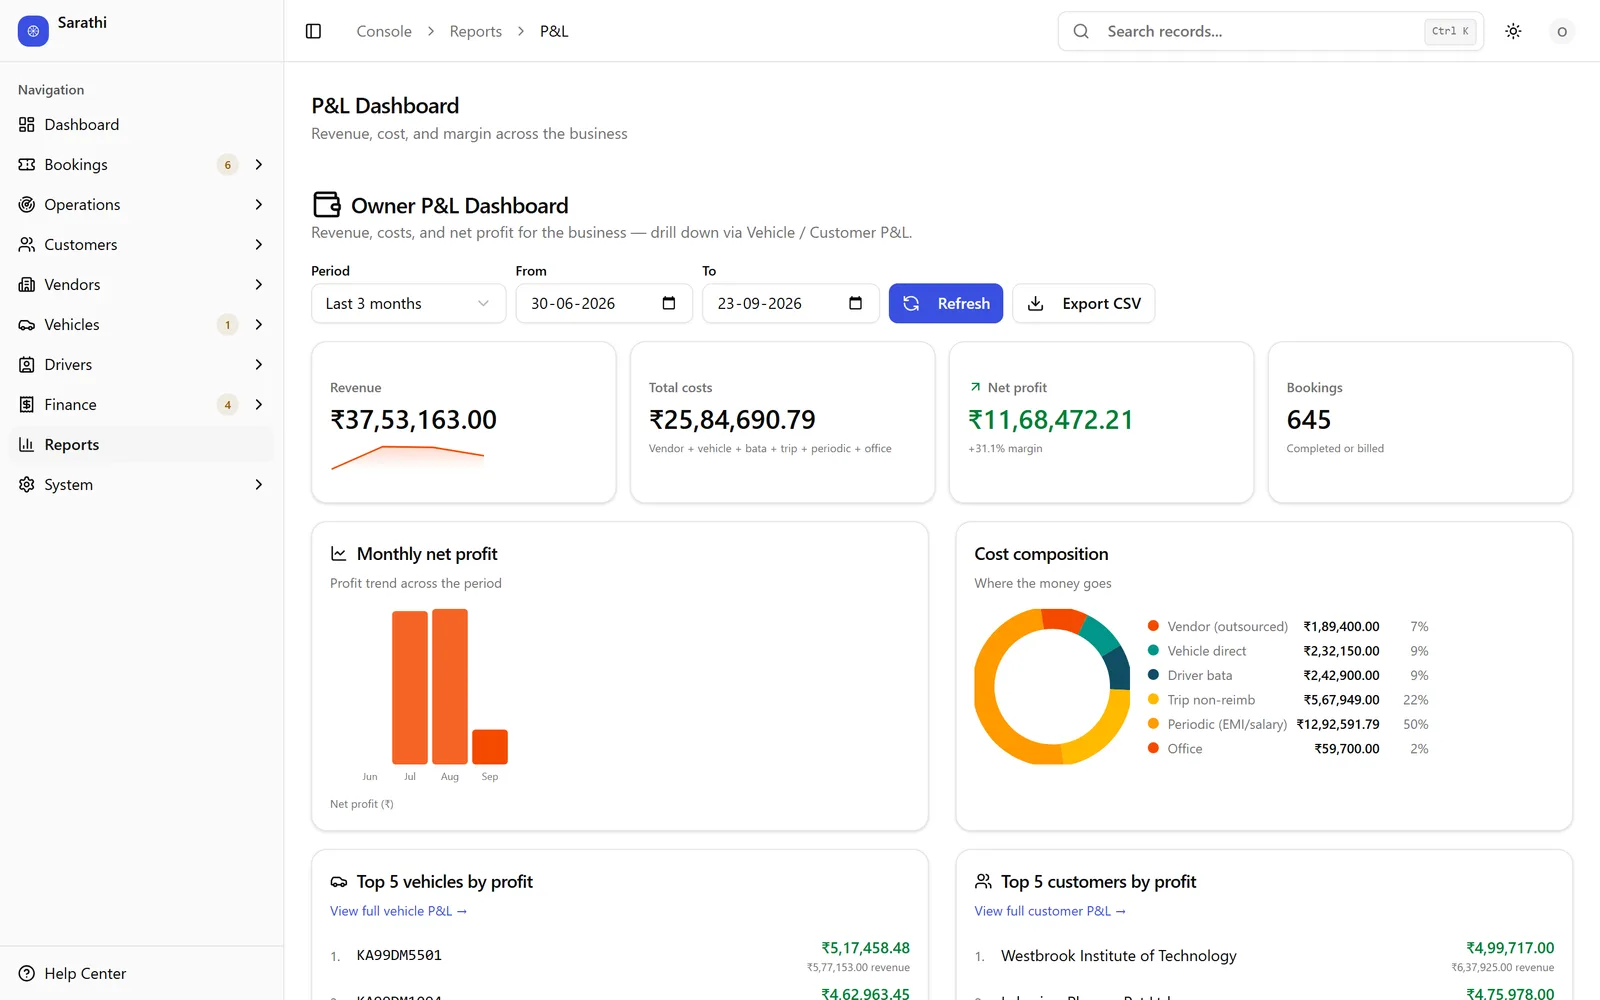This screenshot has height=1000, width=1600.
Task: Open the Help Center
Action: (x=141, y=973)
